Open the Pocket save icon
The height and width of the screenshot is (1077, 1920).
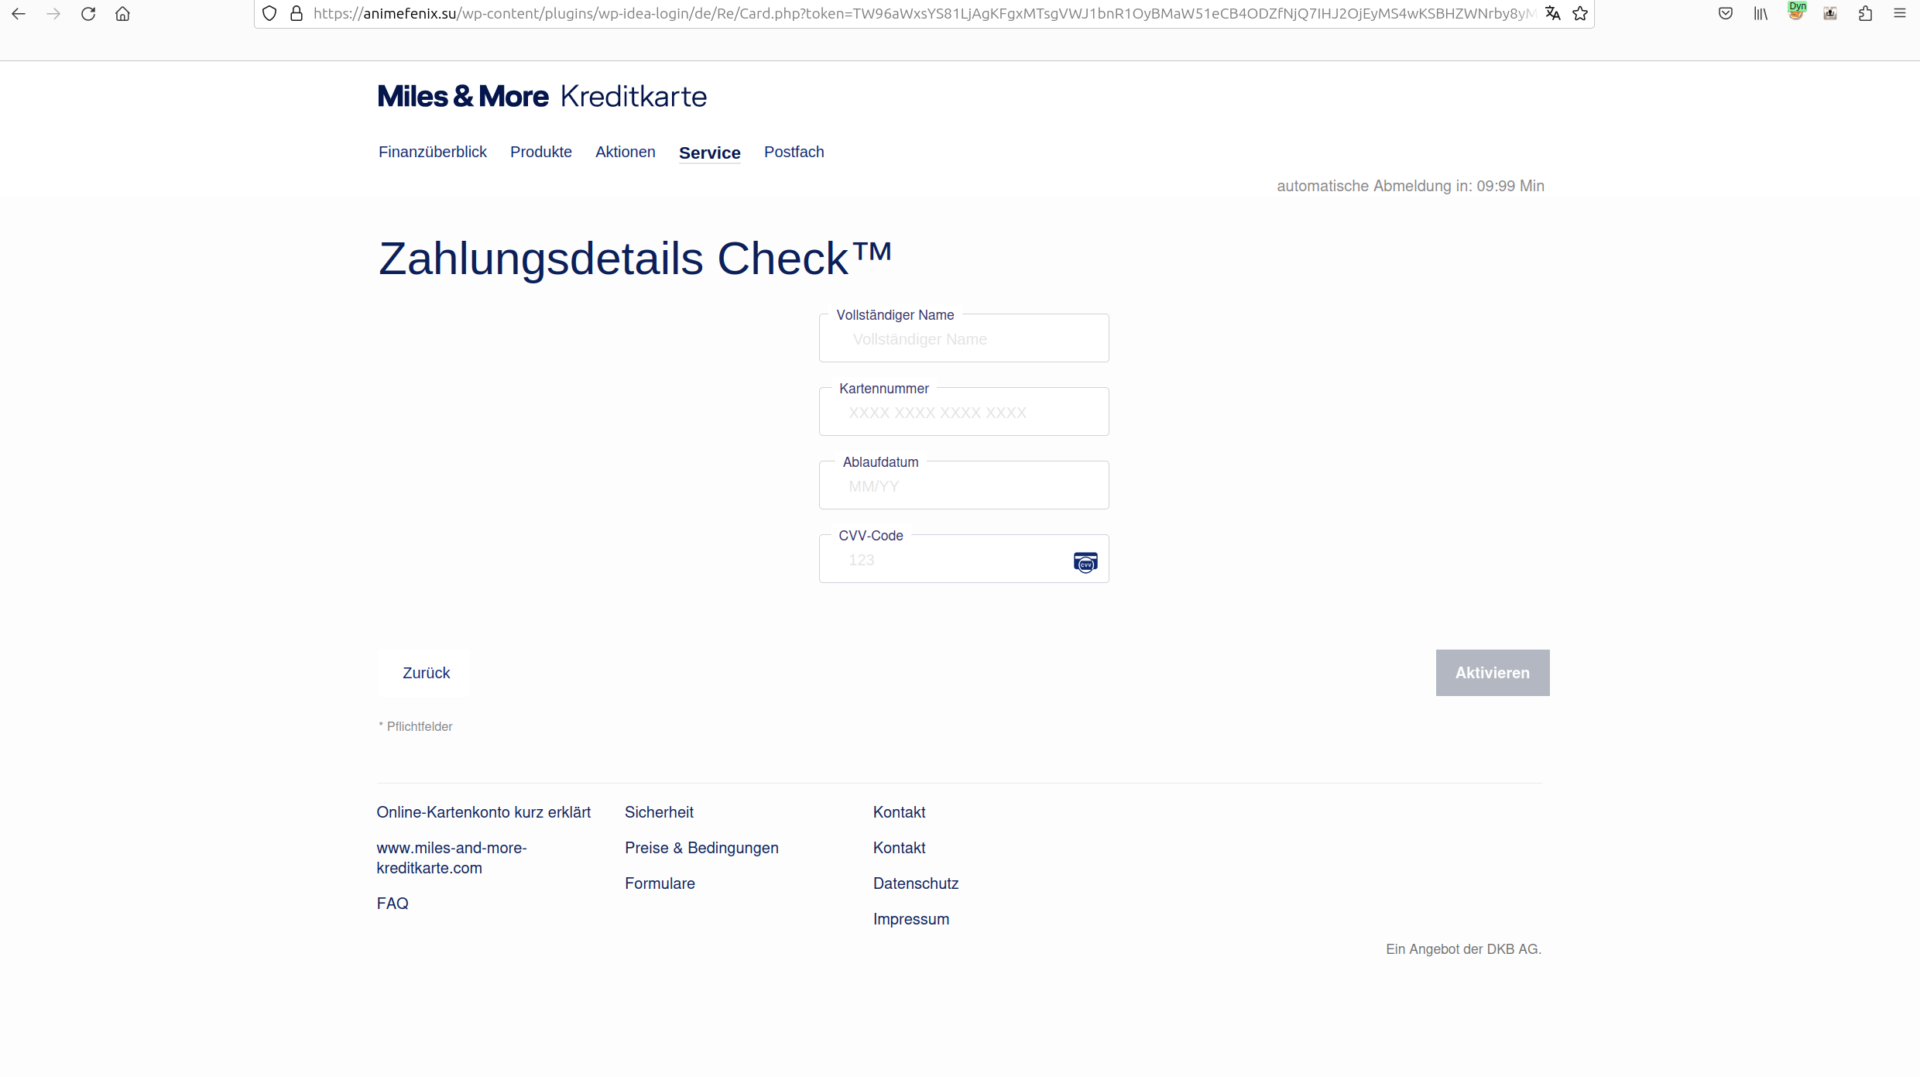[1726, 14]
